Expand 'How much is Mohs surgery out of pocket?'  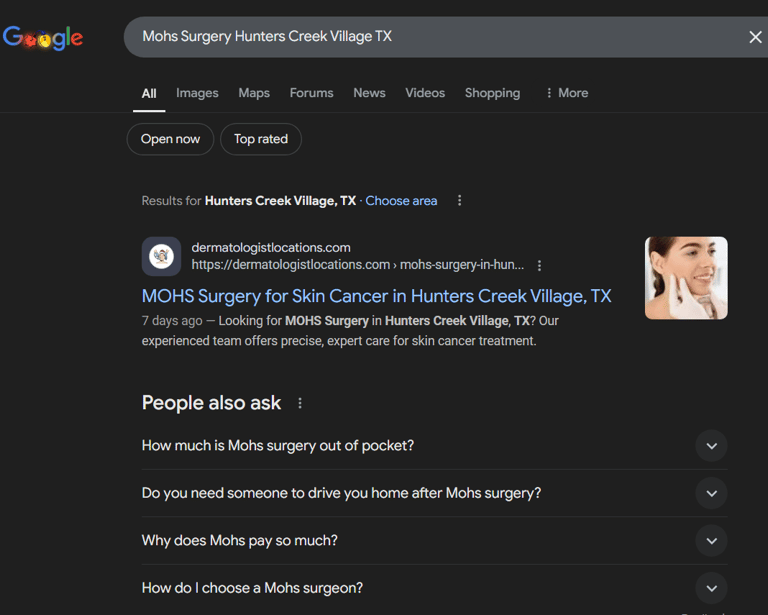pos(434,446)
